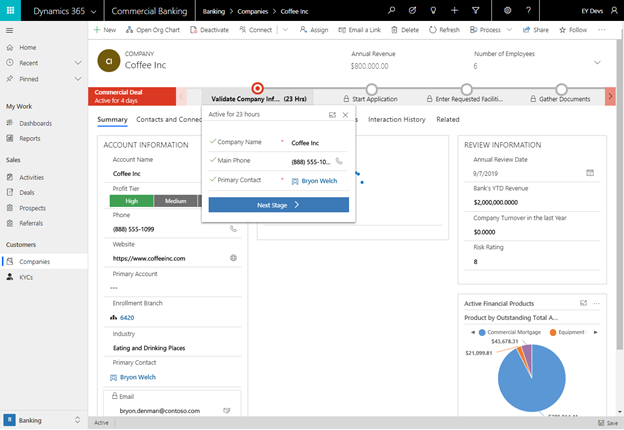The width and height of the screenshot is (624, 430).
Task: Collapse the left navigation hamburger menu
Action: tap(10, 30)
